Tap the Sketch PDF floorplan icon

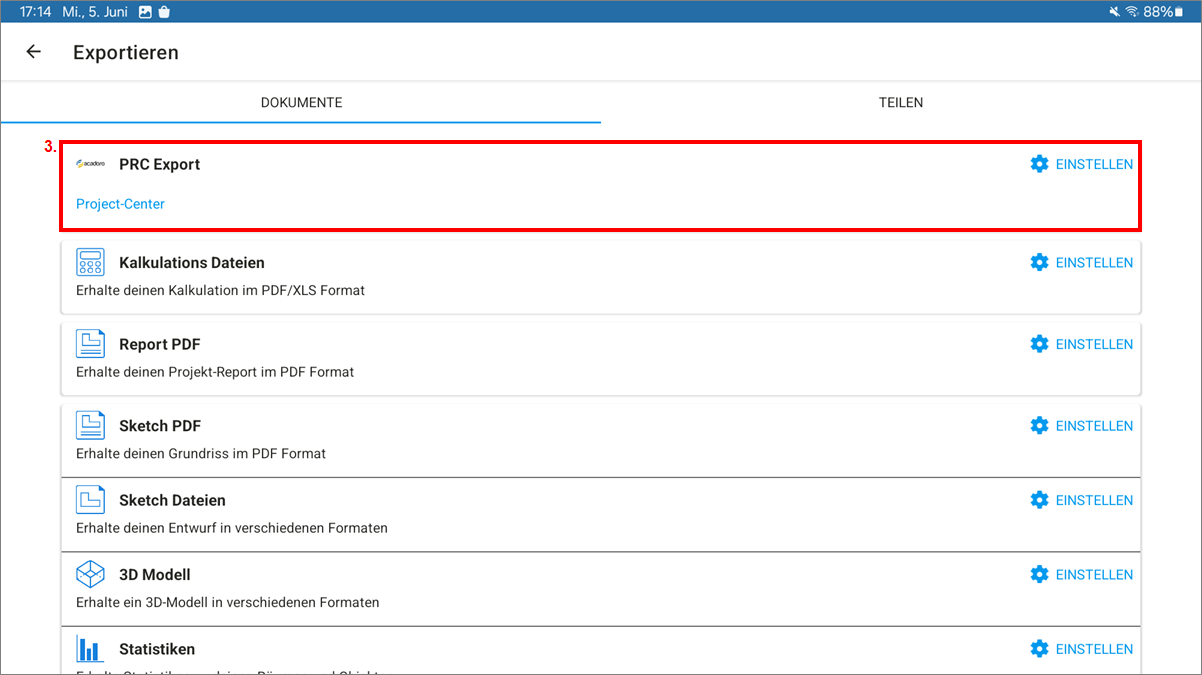click(90, 426)
